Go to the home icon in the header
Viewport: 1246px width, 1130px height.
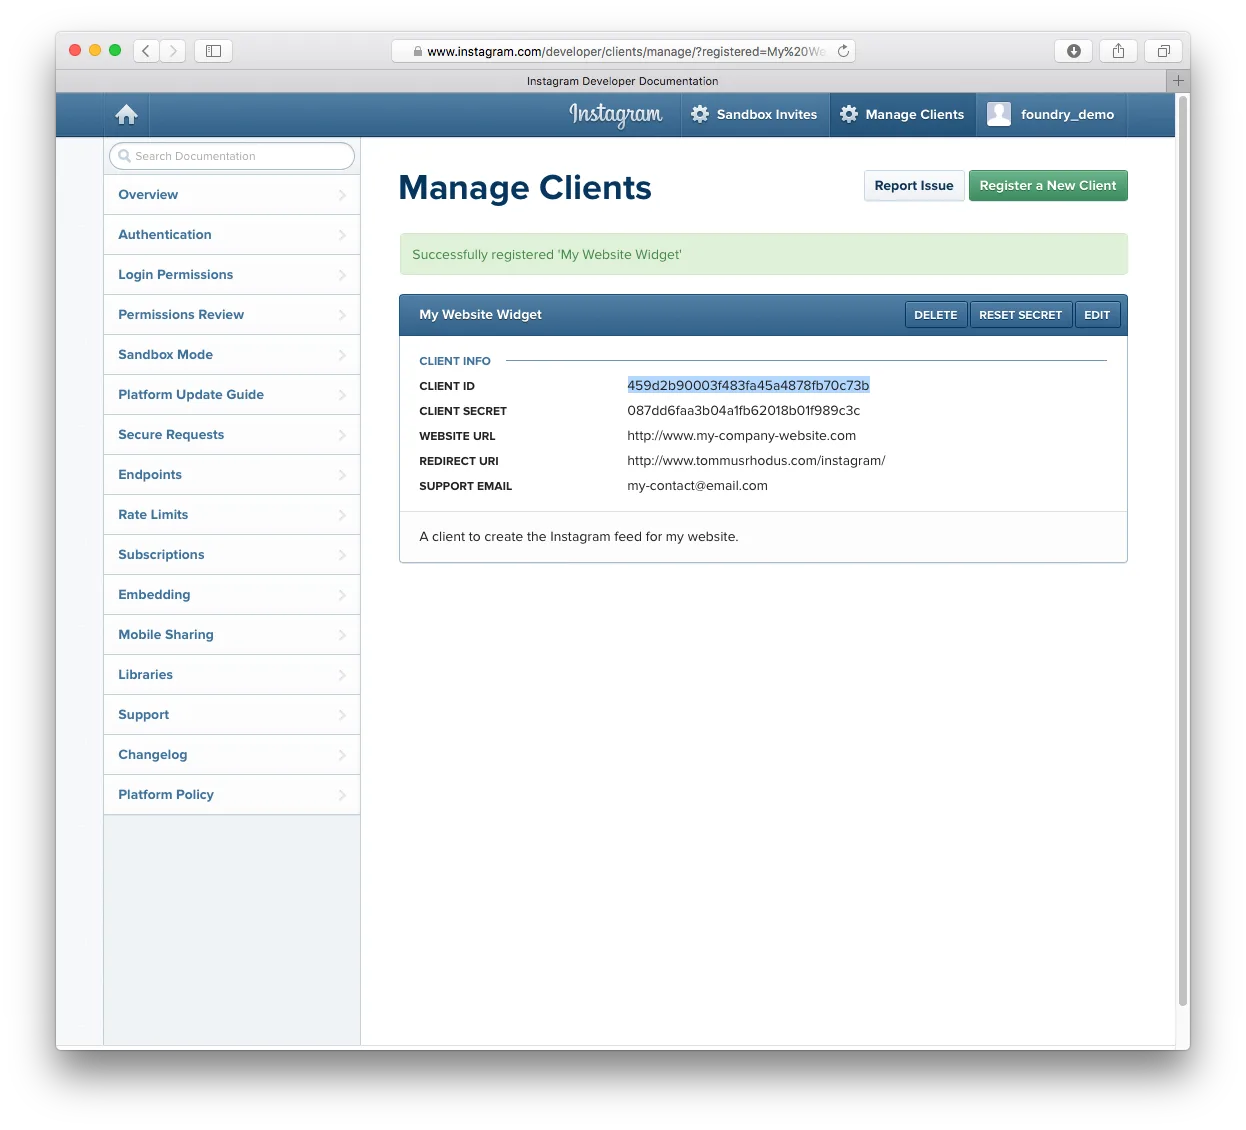[x=126, y=115]
